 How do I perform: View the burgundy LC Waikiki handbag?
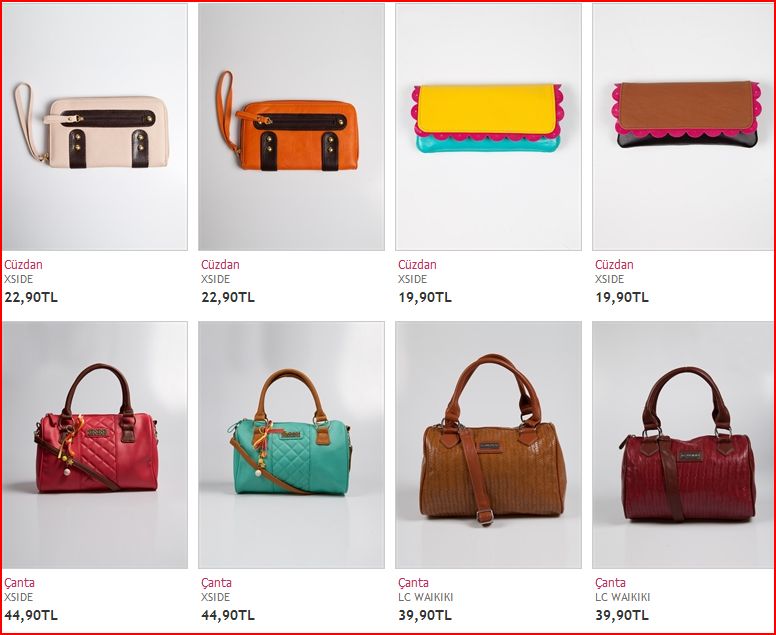click(x=683, y=445)
